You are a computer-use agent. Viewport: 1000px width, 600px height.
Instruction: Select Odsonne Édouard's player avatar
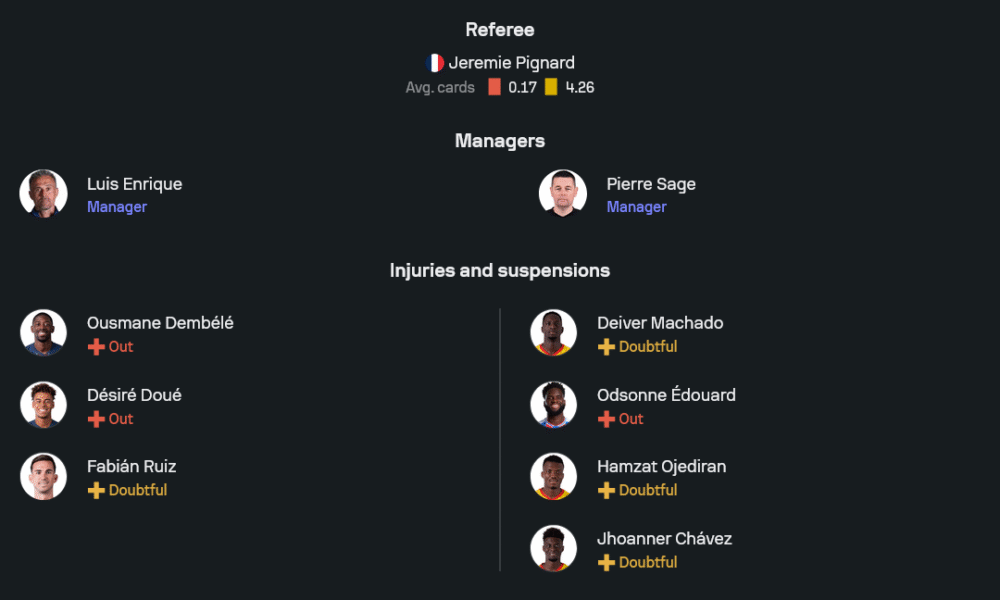coord(554,405)
